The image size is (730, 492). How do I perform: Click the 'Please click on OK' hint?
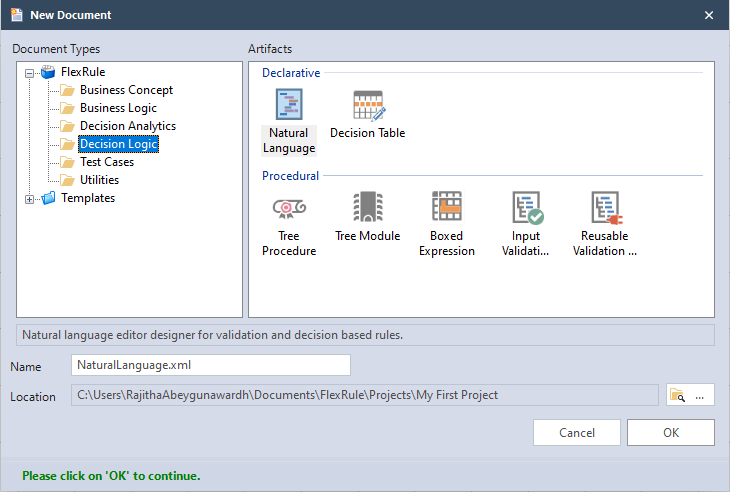click(111, 476)
